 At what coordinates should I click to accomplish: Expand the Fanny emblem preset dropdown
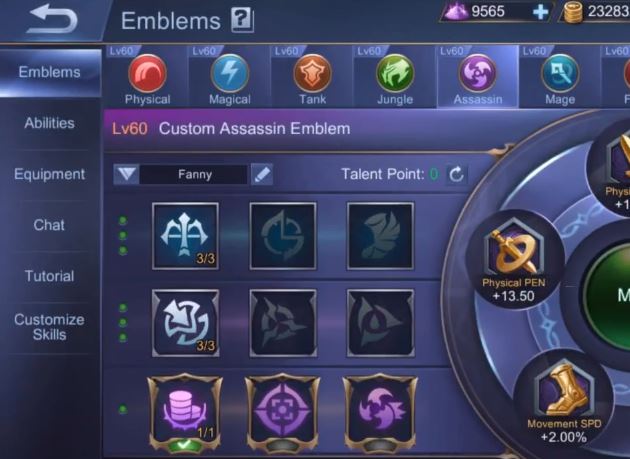(x=127, y=174)
